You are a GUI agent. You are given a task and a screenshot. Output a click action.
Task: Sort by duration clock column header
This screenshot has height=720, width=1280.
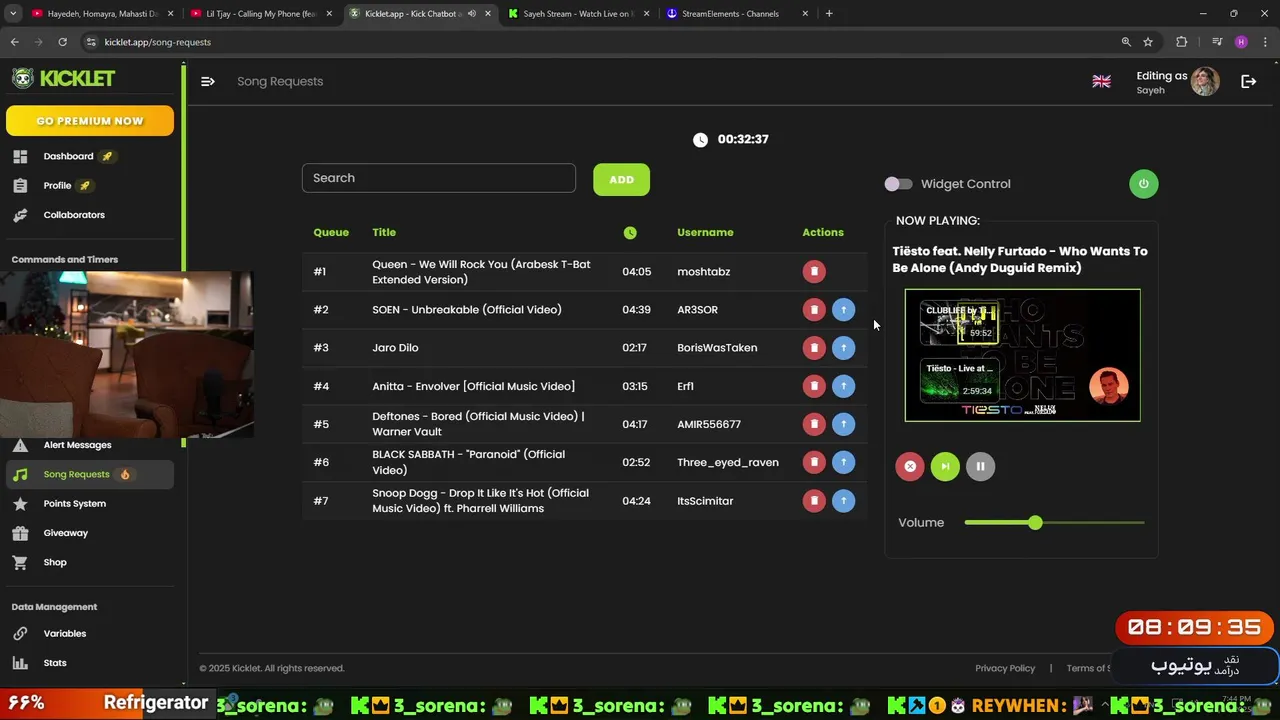[630, 232]
